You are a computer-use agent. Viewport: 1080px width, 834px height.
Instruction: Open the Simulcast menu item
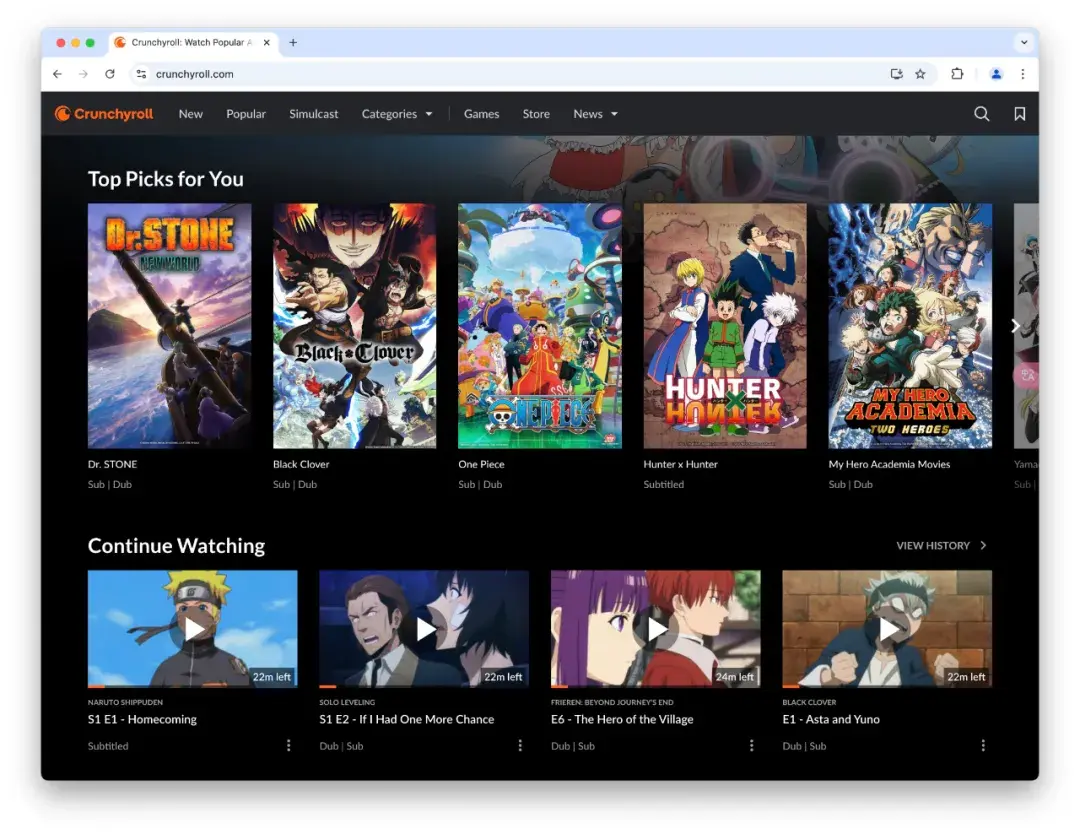coord(313,114)
